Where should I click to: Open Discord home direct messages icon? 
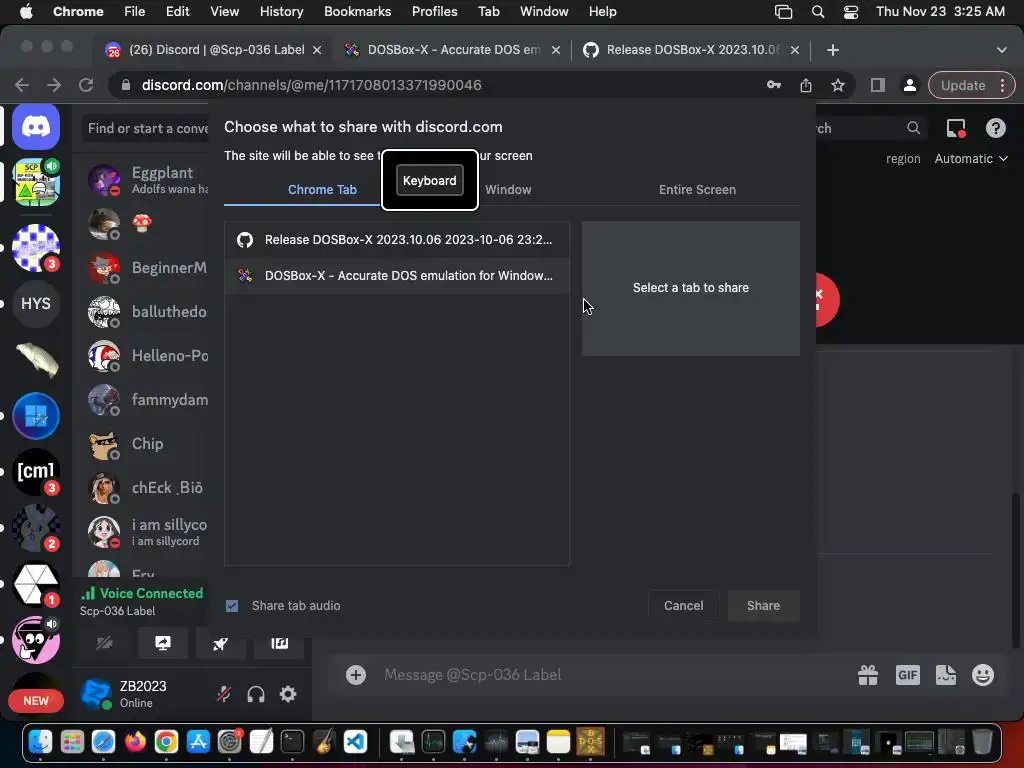[36, 127]
